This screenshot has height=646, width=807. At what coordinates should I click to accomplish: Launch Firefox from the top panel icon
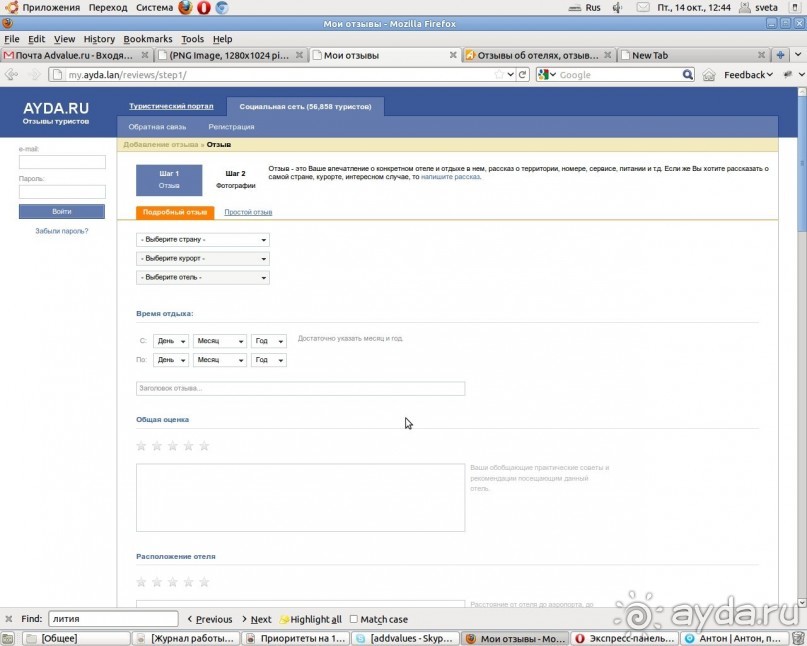185,7
